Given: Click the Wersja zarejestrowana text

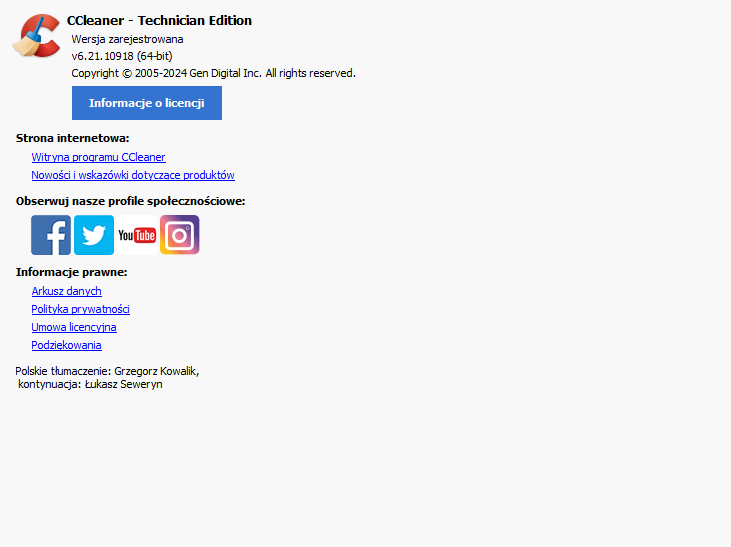Looking at the screenshot, I should point(127,39).
